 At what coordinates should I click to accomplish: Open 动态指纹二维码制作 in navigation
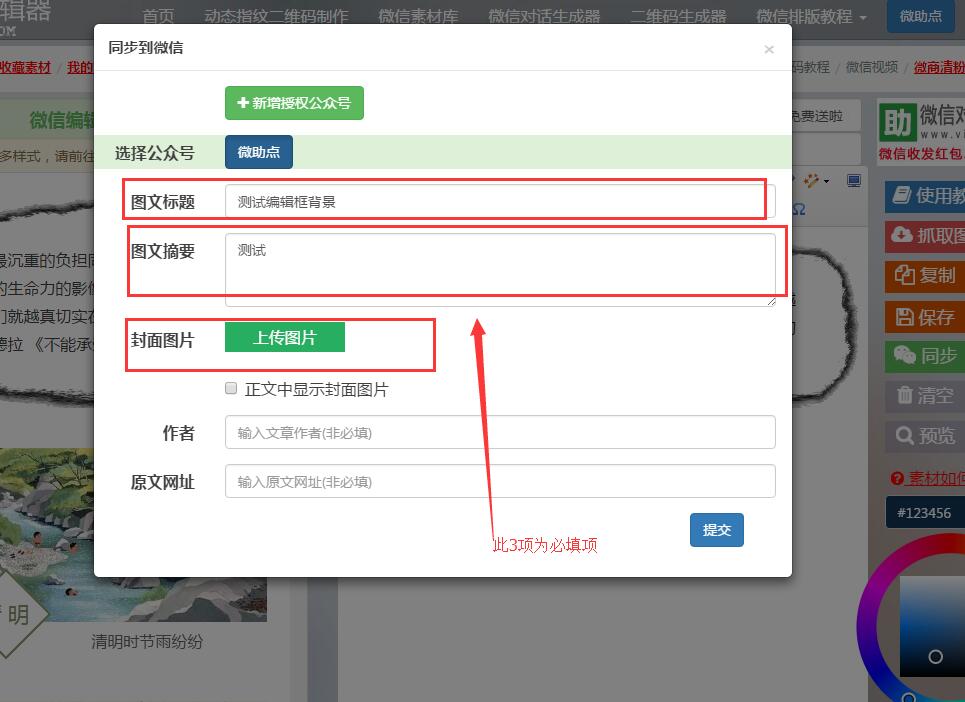[276, 16]
